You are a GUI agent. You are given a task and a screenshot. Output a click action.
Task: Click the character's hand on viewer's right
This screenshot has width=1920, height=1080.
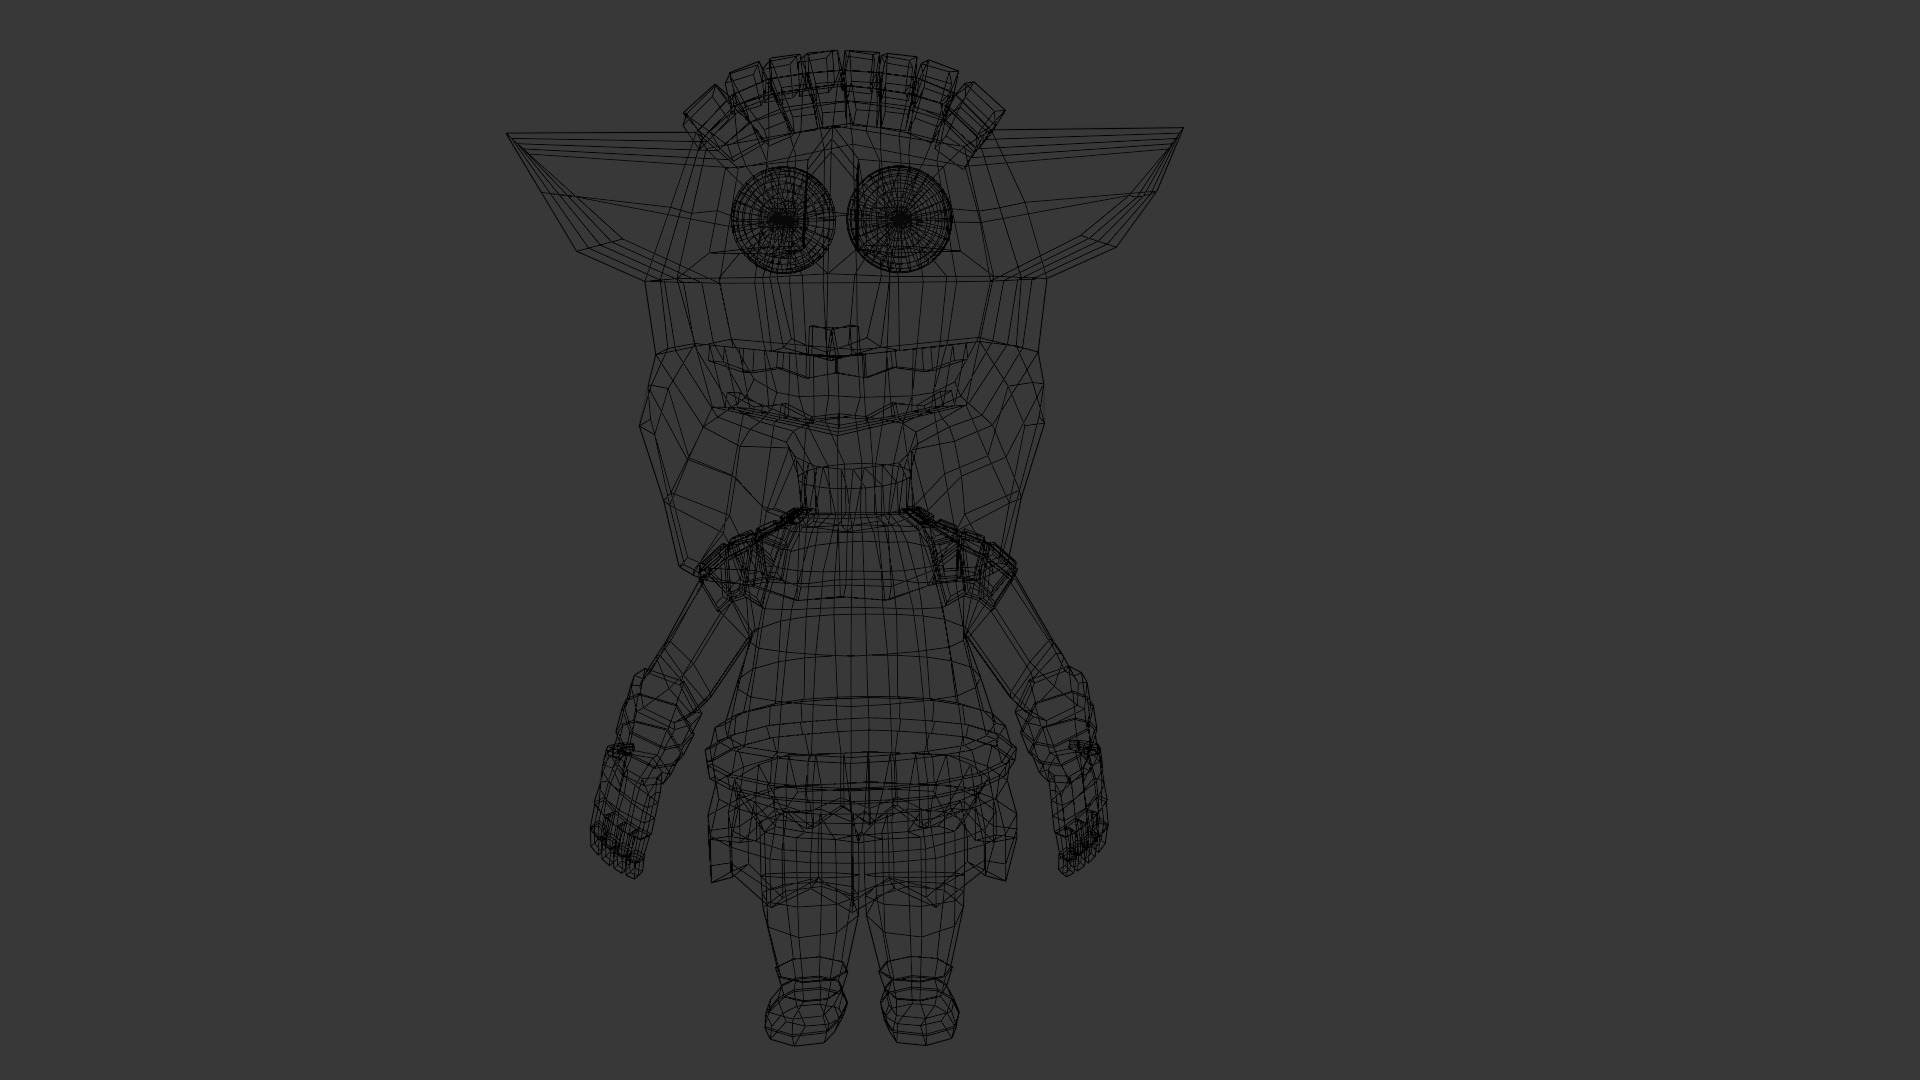[x=1078, y=810]
